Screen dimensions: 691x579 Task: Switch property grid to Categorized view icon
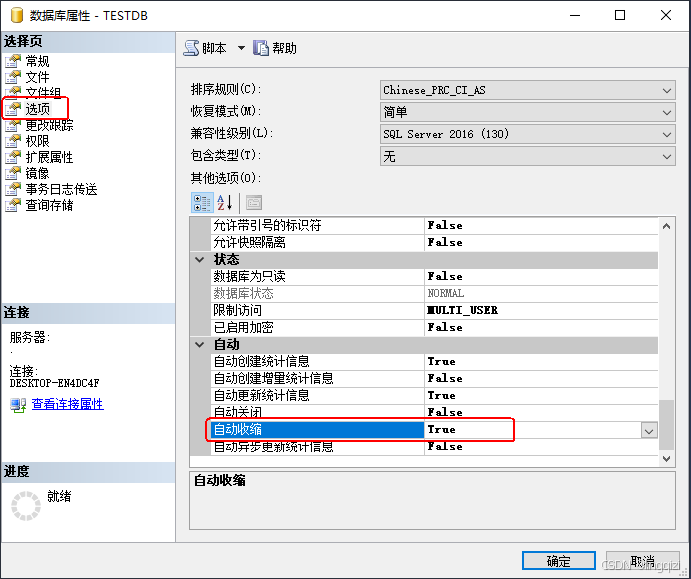point(202,203)
